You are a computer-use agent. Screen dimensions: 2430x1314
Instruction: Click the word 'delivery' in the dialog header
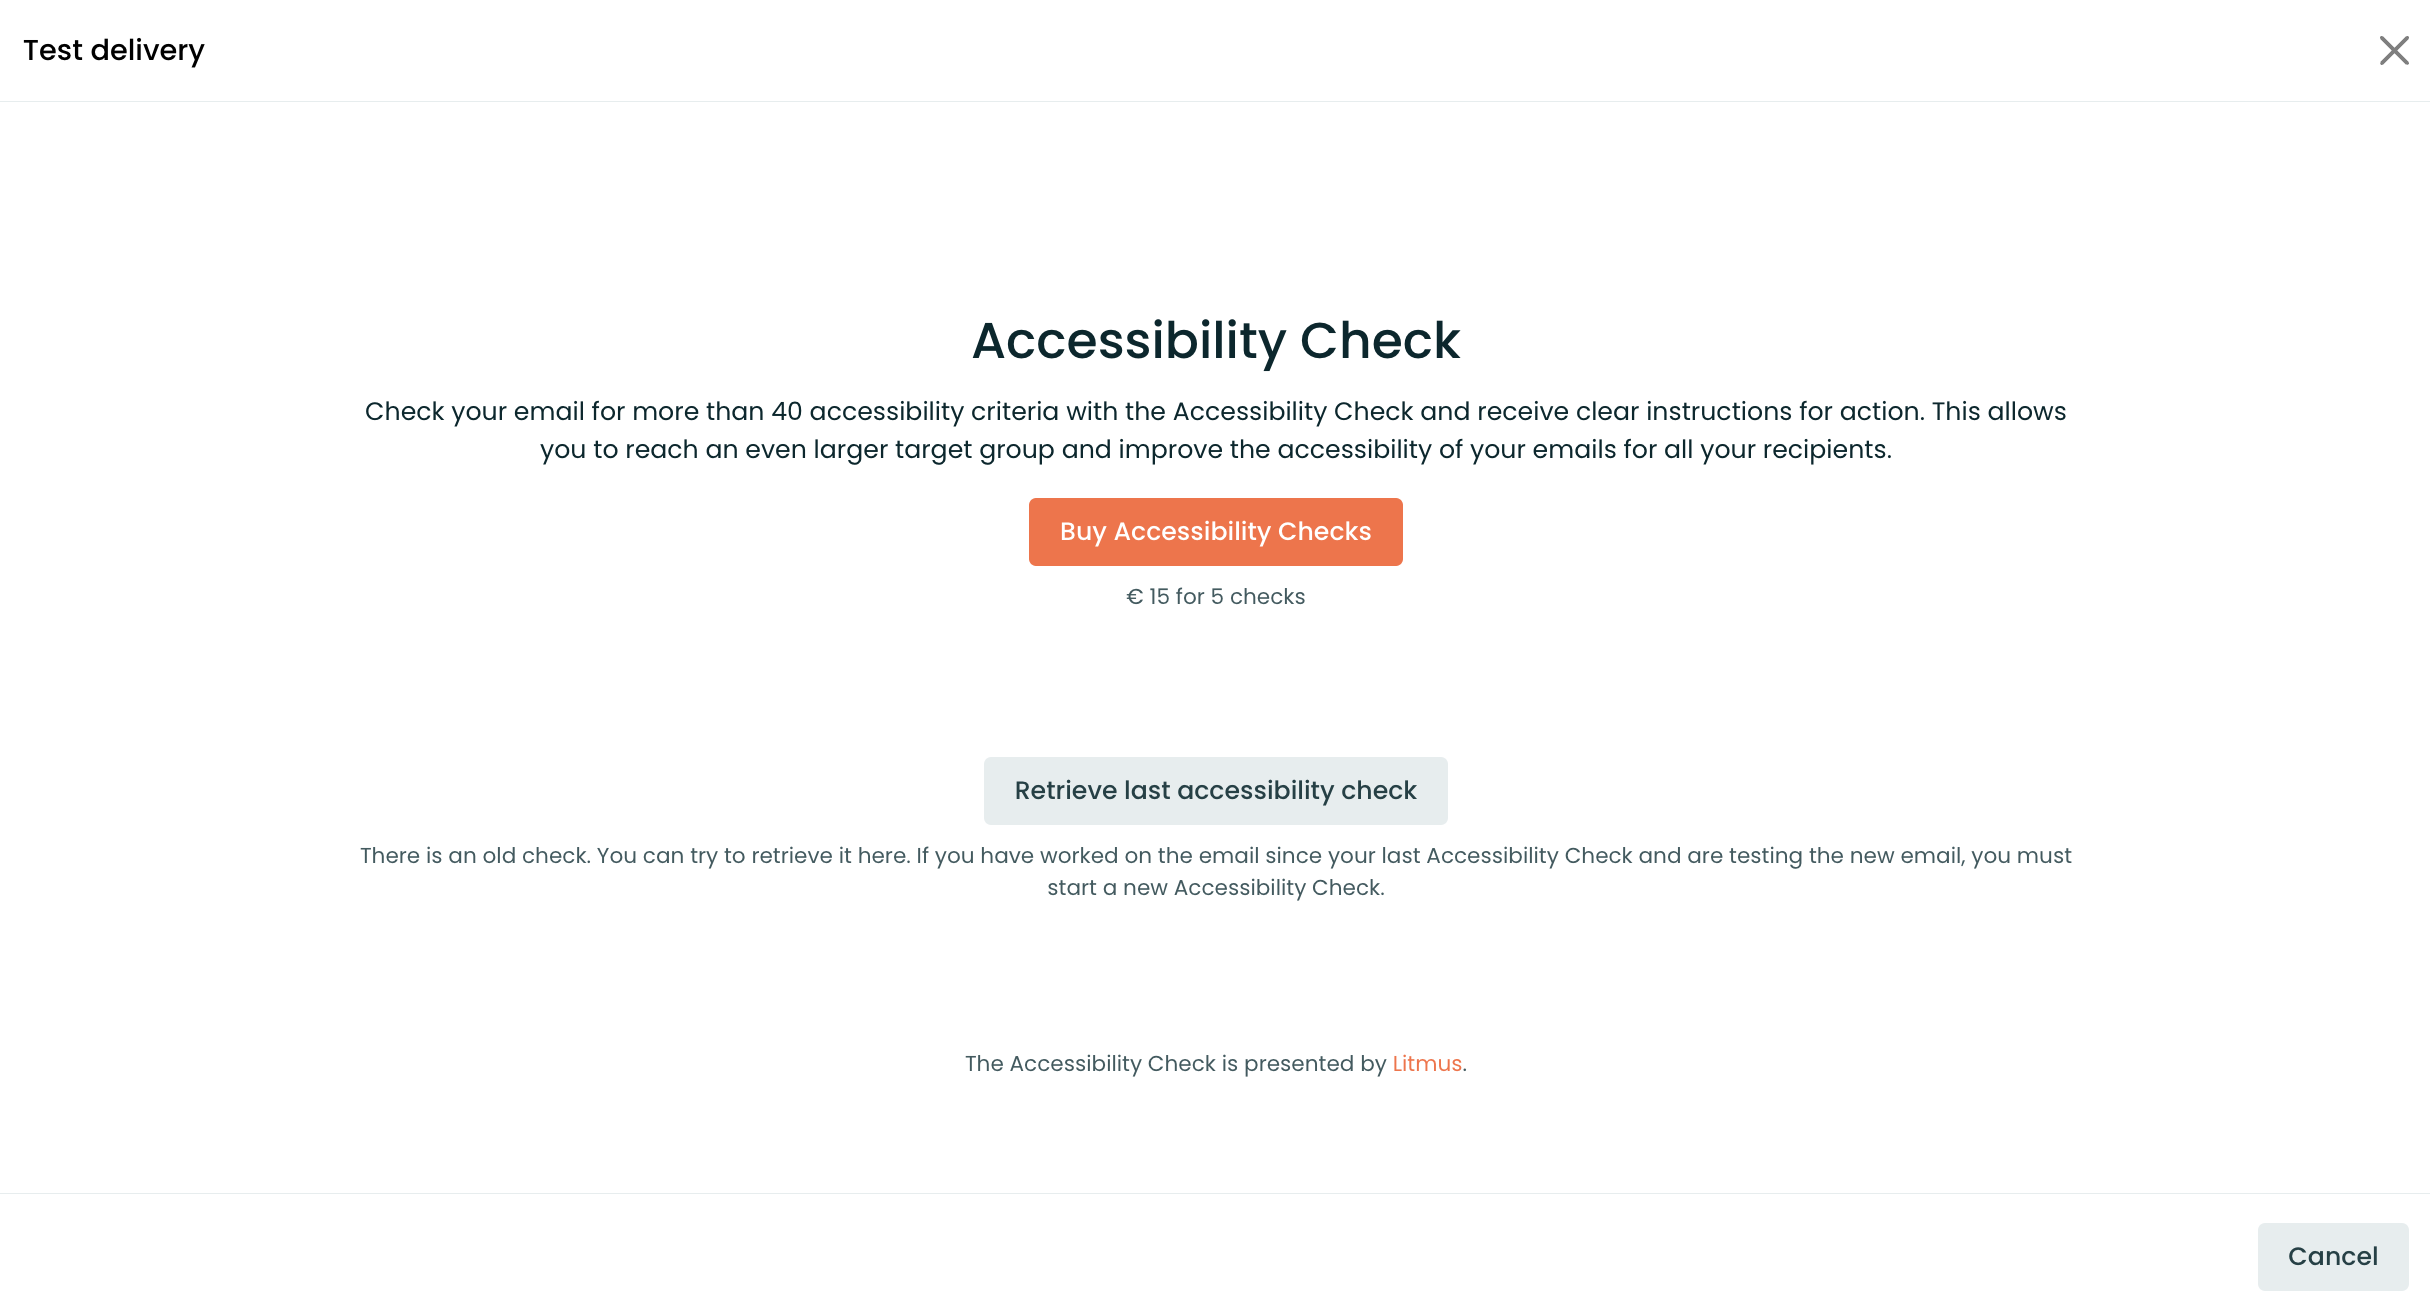[x=147, y=50]
